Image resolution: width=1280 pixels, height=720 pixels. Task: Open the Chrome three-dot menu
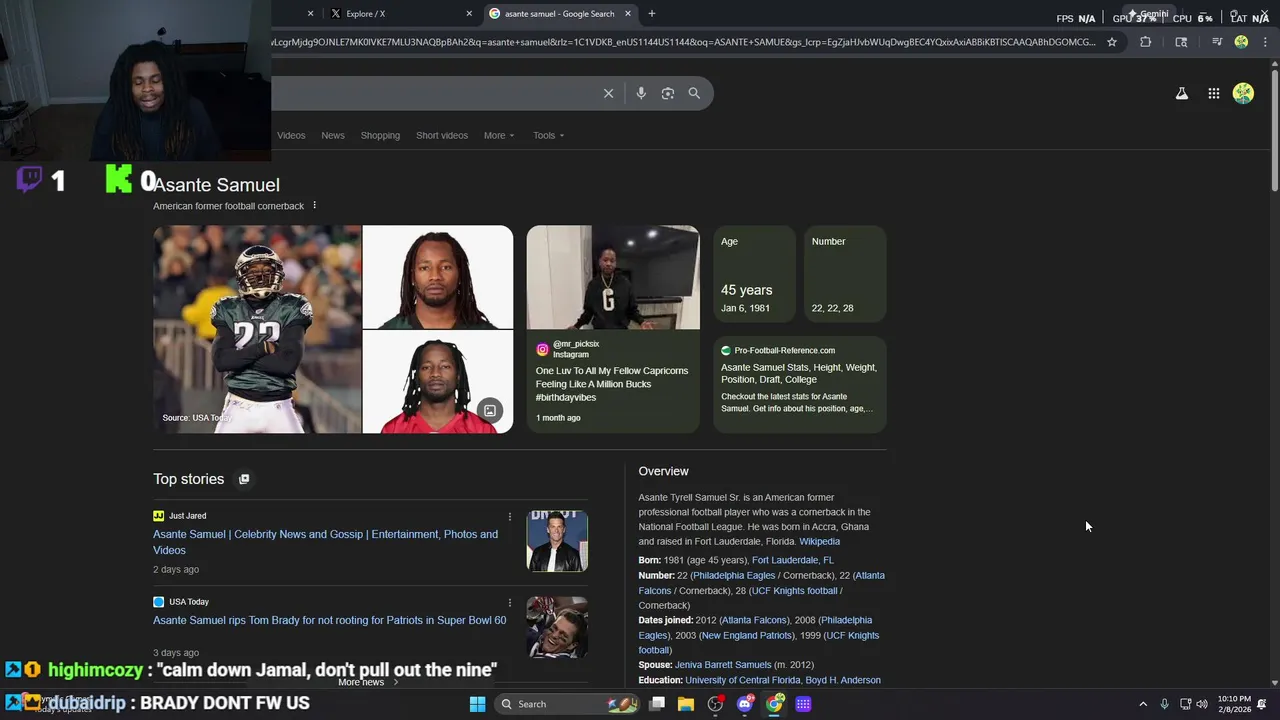[1265, 42]
